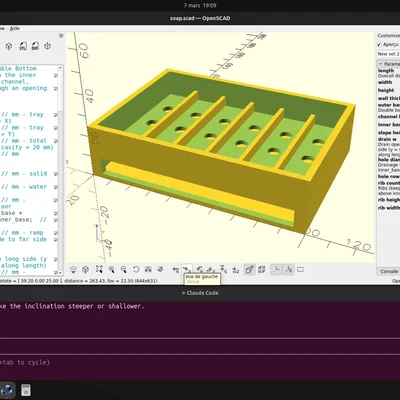The height and width of the screenshot is (400, 400).
Task: Zoom out using the magnifier minus icon
Action: (124, 269)
